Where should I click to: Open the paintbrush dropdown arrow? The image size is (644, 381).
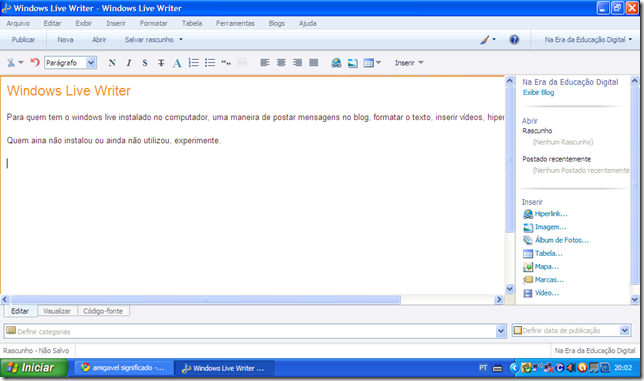tap(494, 40)
